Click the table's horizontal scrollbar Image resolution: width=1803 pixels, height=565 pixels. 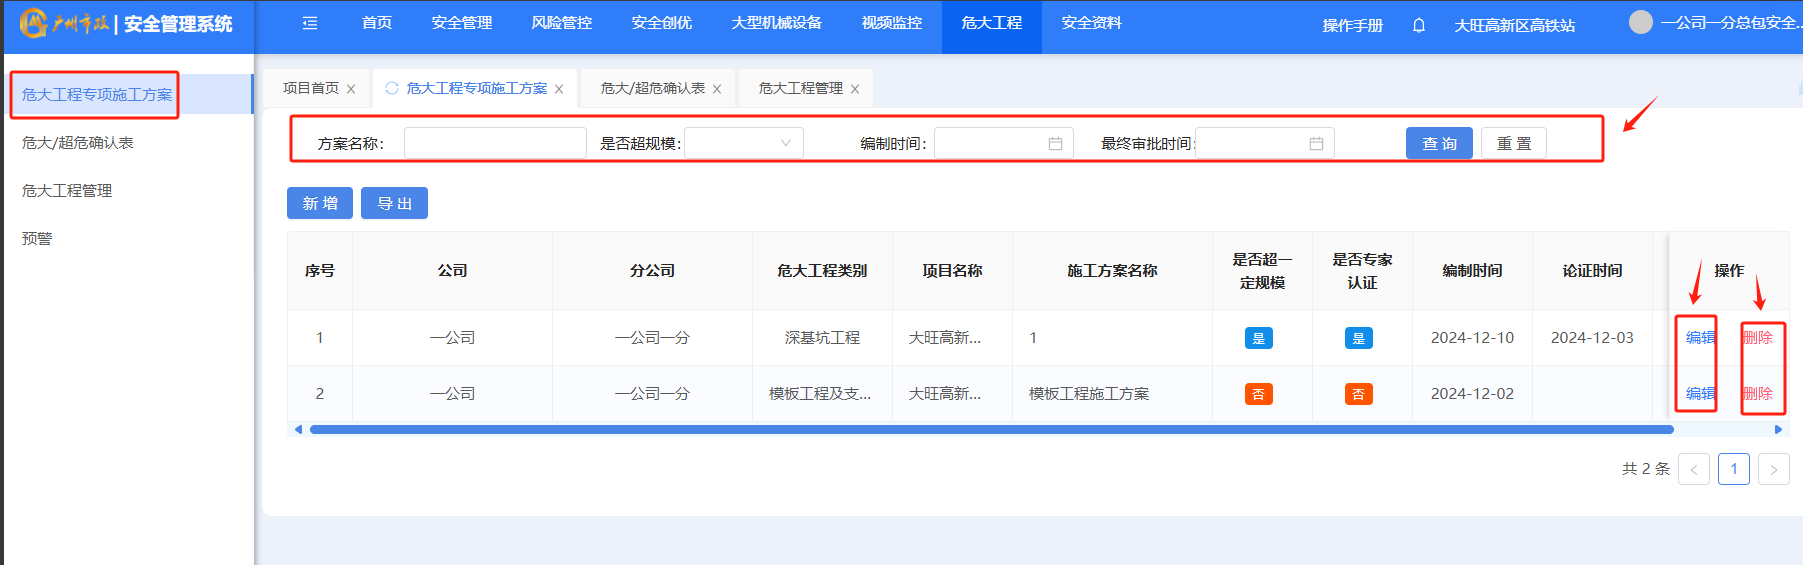click(990, 429)
